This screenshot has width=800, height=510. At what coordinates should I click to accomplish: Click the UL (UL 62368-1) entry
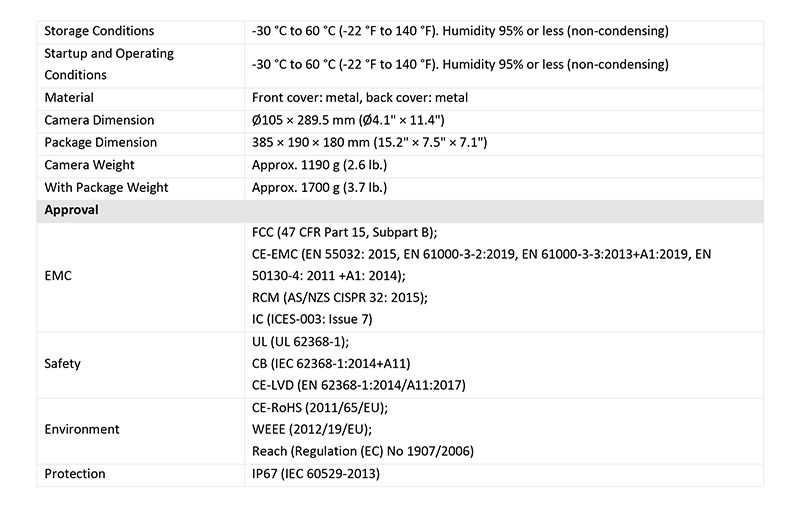(301, 342)
